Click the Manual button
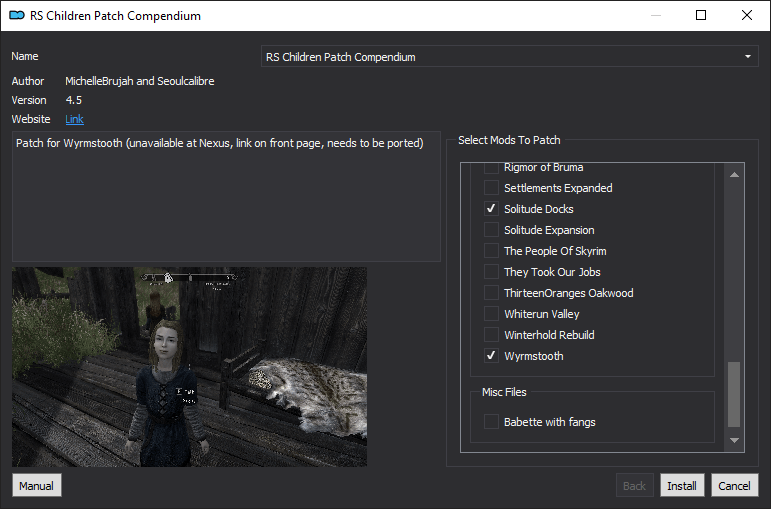 37,486
